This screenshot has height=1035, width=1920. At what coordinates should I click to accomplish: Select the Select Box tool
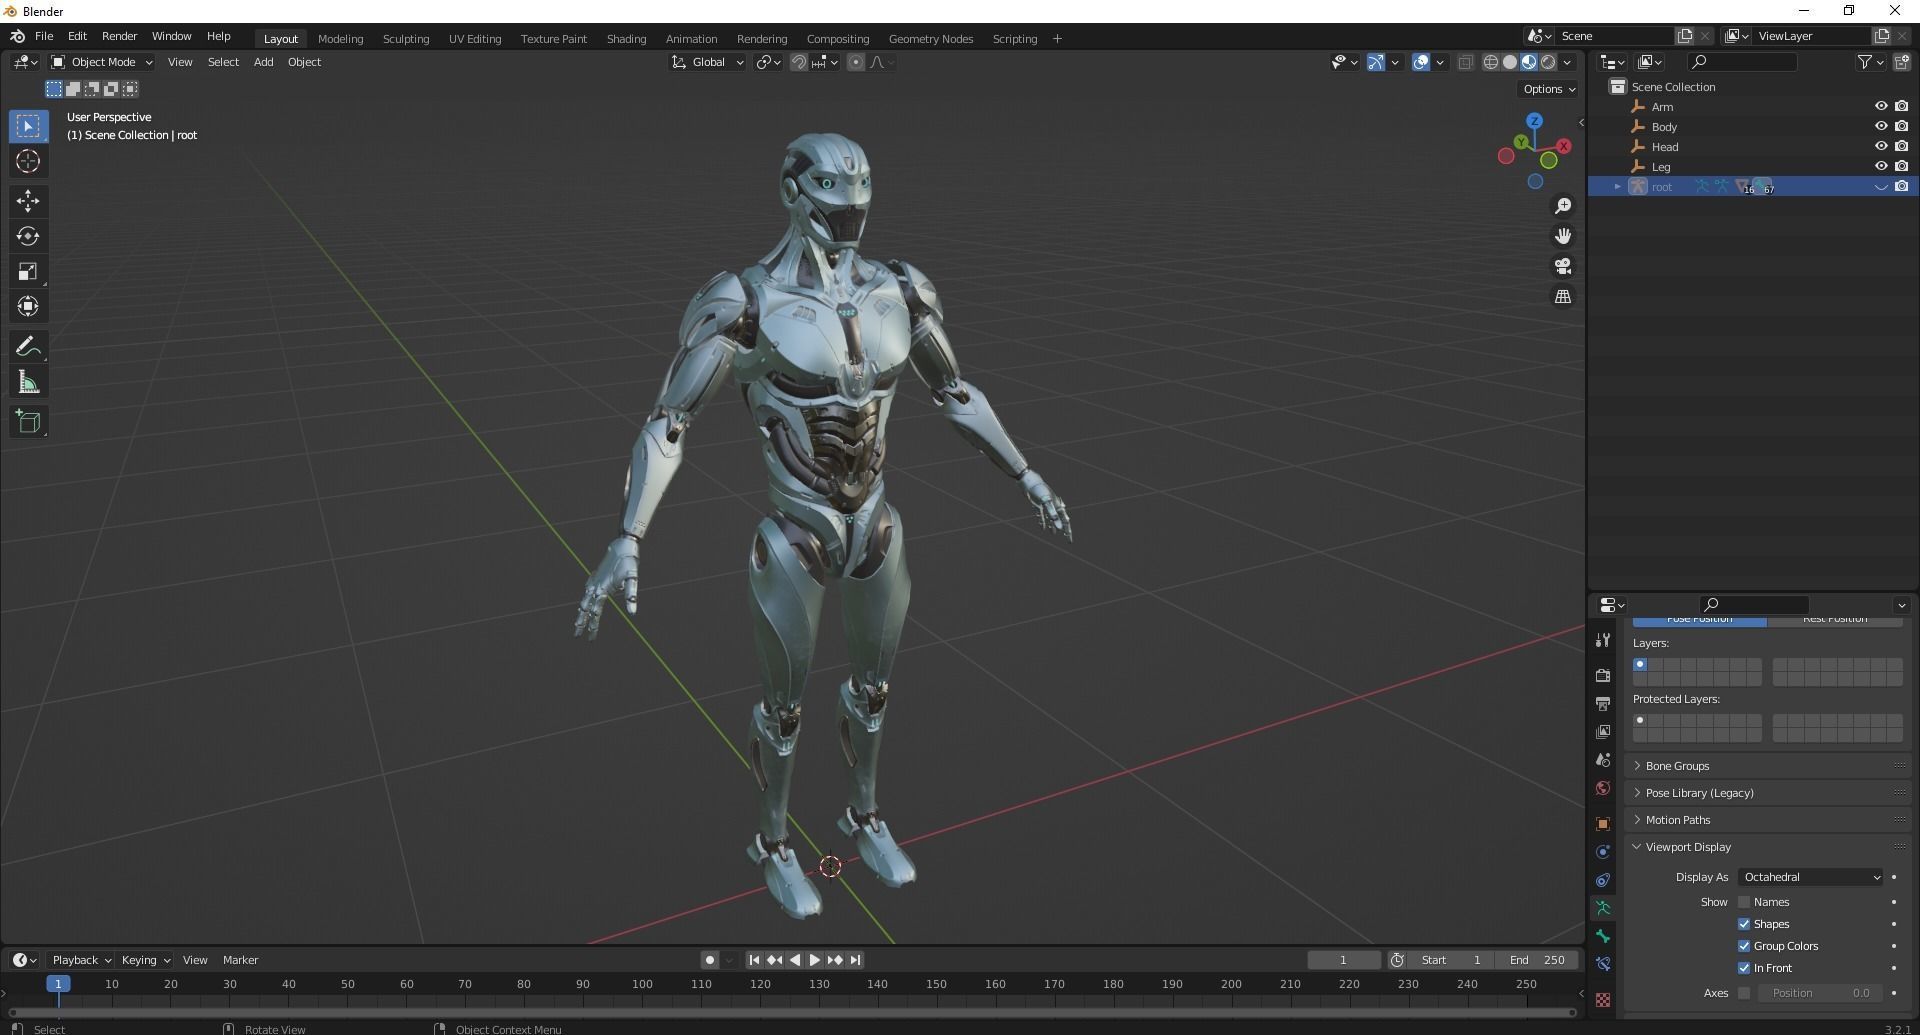point(28,126)
